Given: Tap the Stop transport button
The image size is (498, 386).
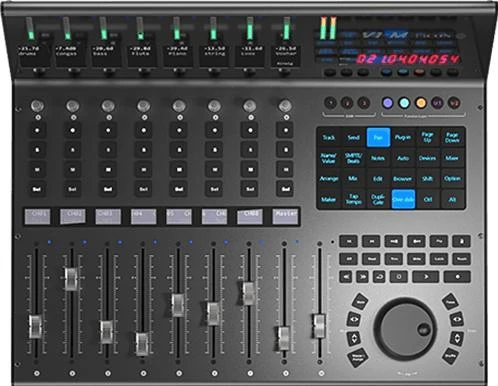Looking at the screenshot, I should 399,277.
